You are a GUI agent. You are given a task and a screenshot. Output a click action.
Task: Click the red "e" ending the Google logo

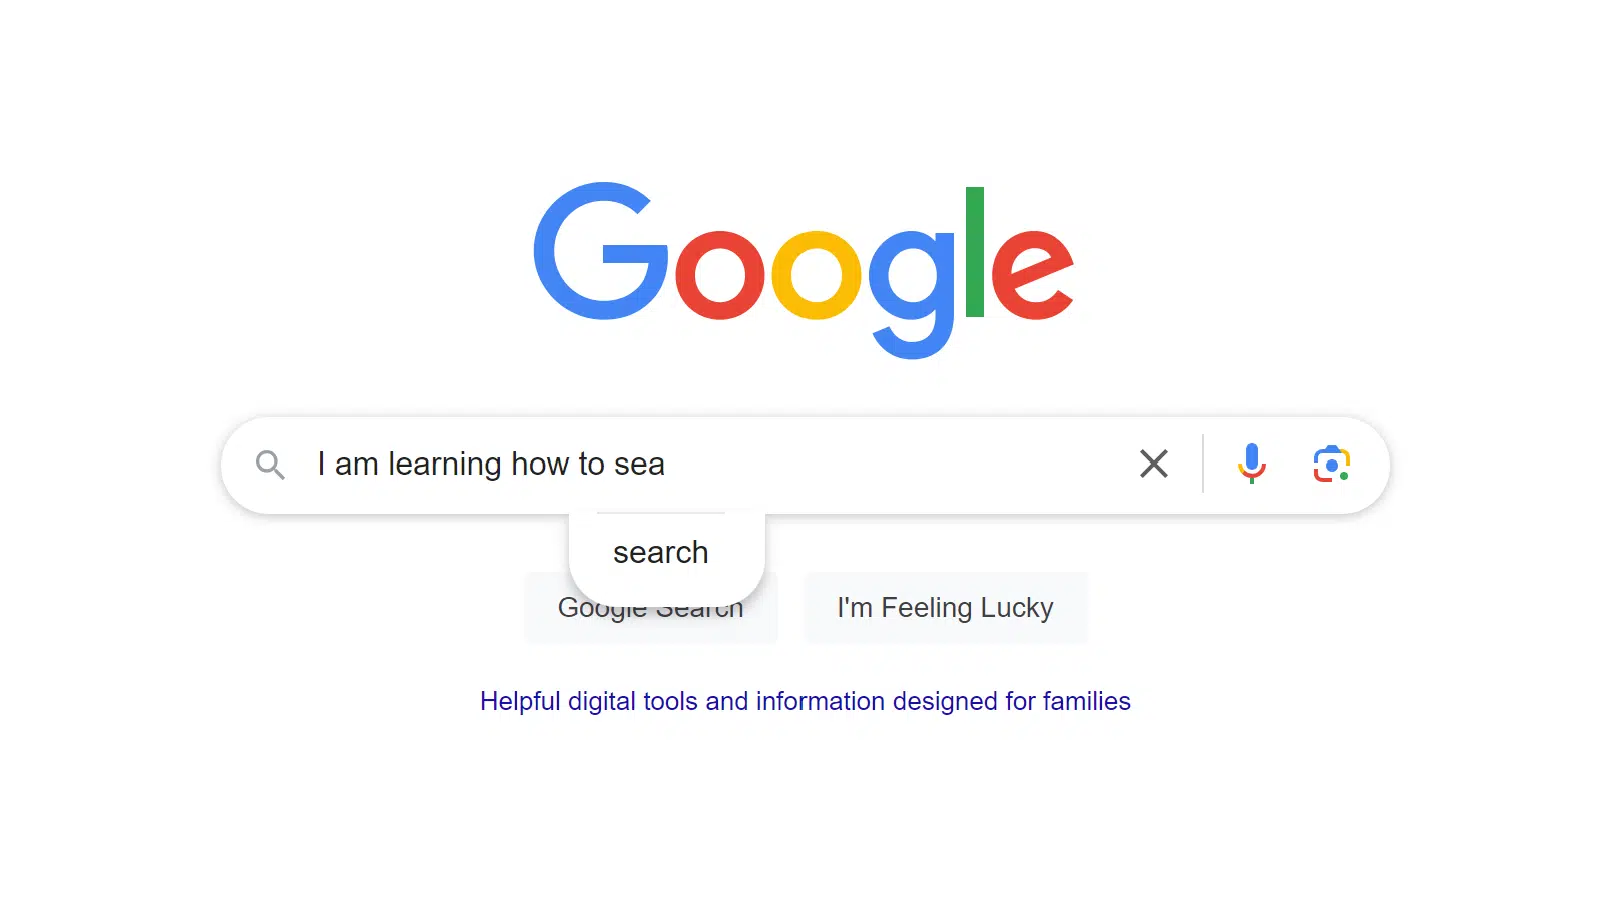(1032, 274)
